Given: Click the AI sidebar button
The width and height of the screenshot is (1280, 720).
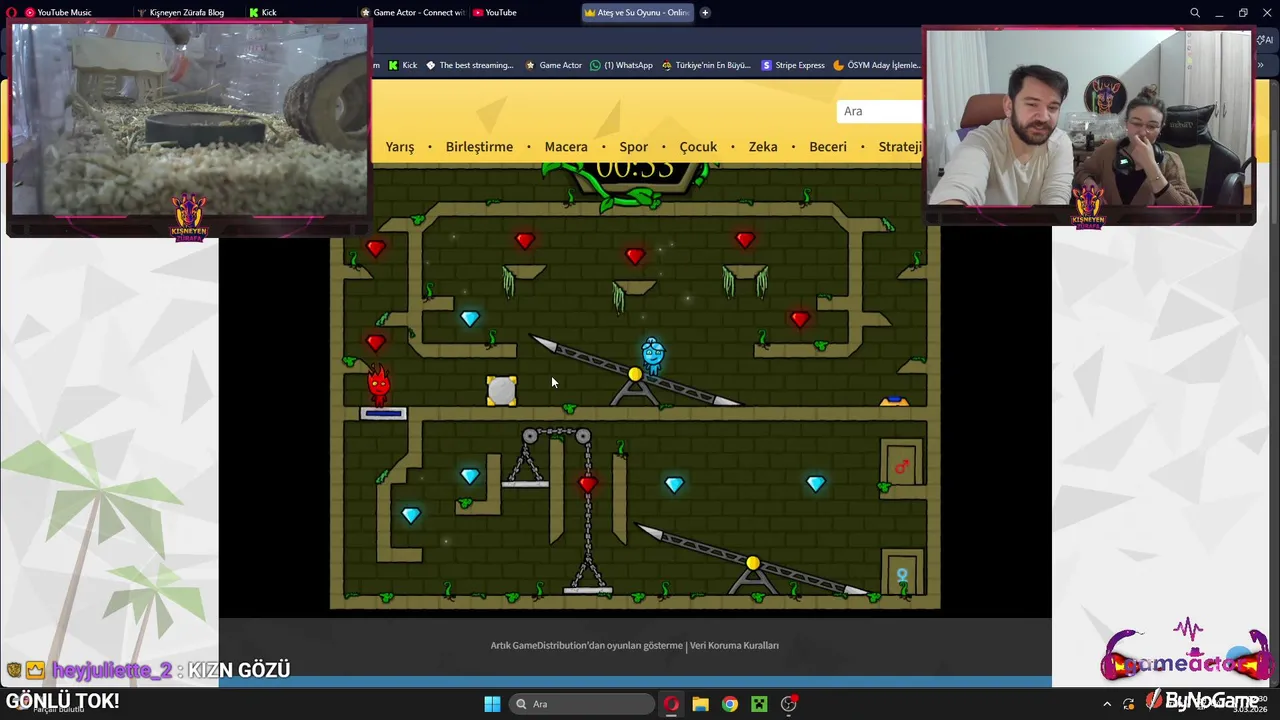Looking at the screenshot, I should pos(1266,40).
